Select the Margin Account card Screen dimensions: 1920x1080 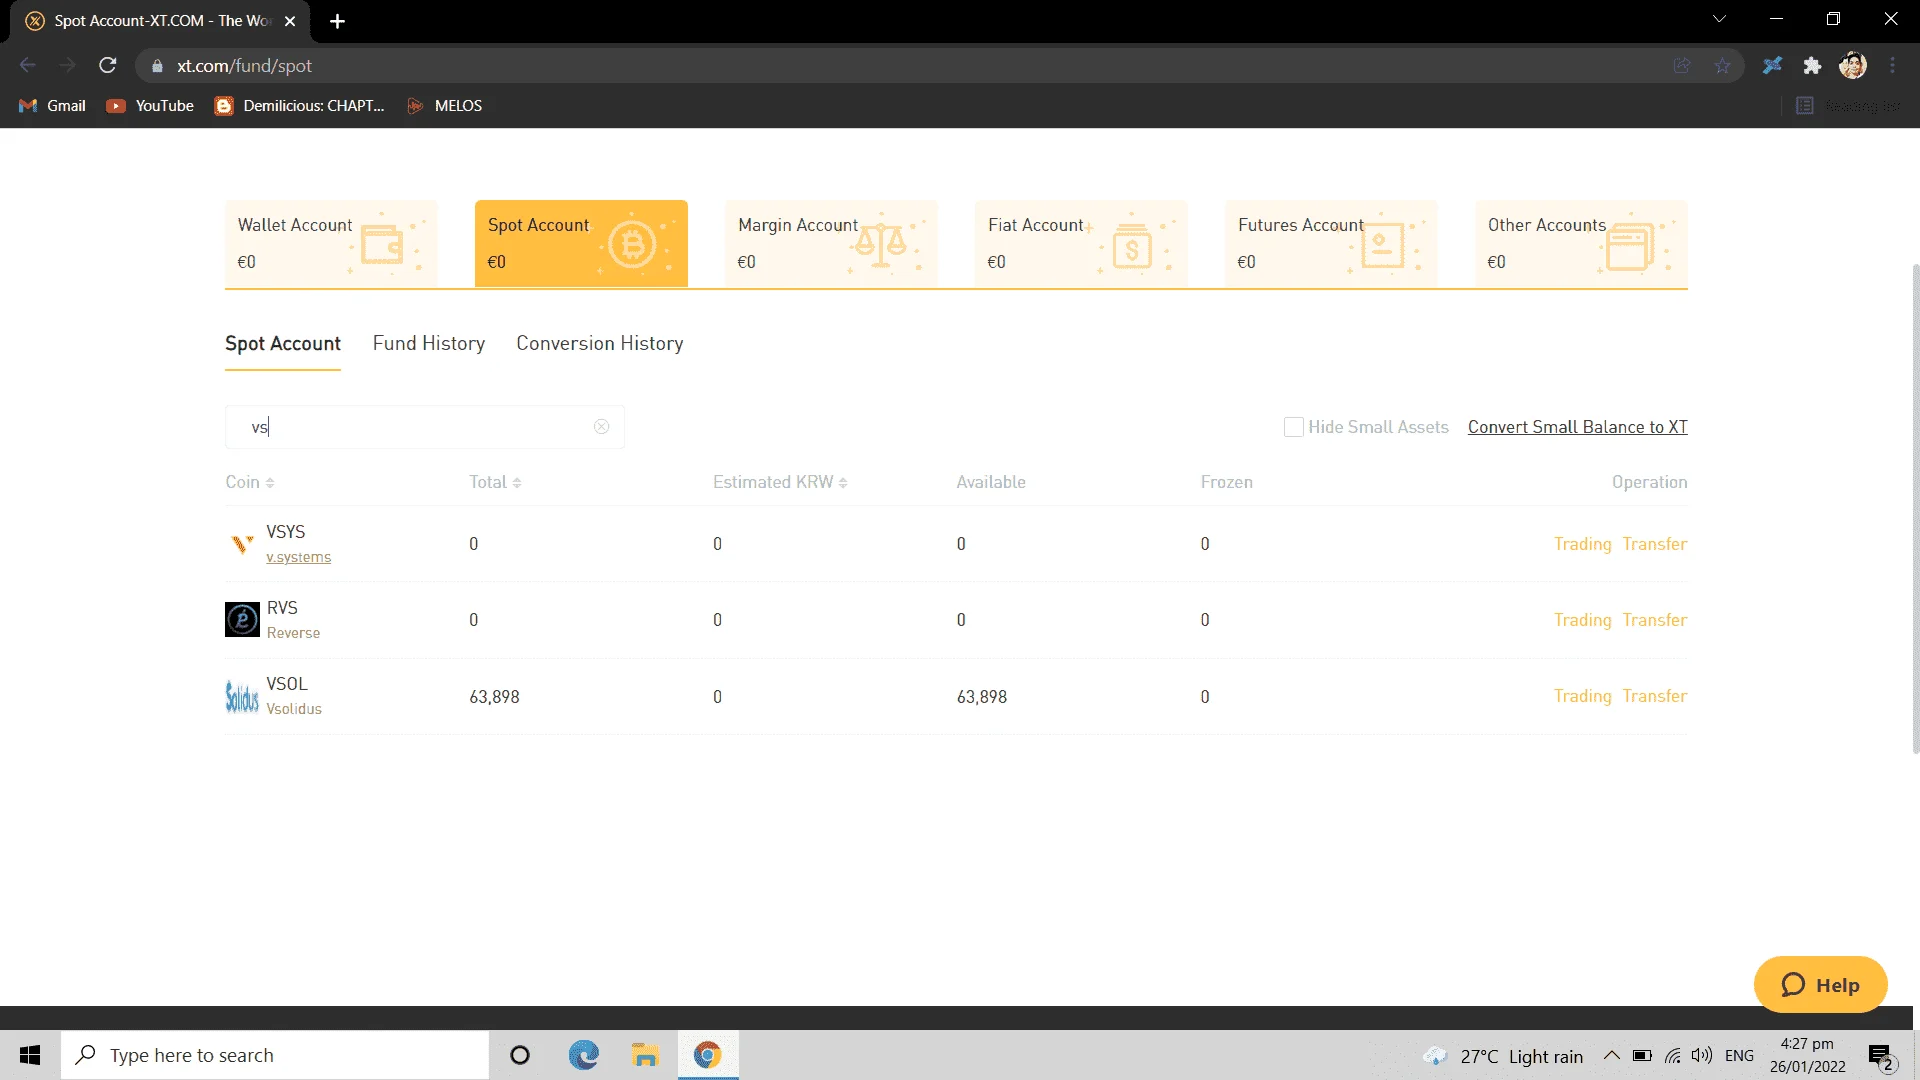pyautogui.click(x=831, y=244)
